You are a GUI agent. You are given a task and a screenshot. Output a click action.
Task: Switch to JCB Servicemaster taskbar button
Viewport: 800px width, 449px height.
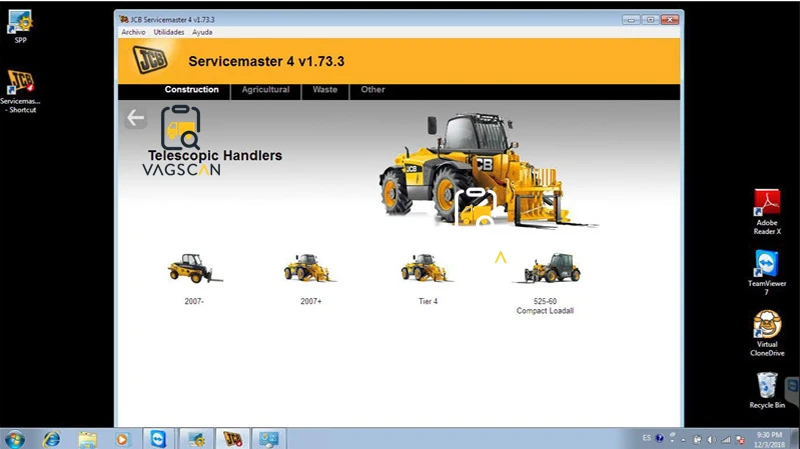[232, 439]
